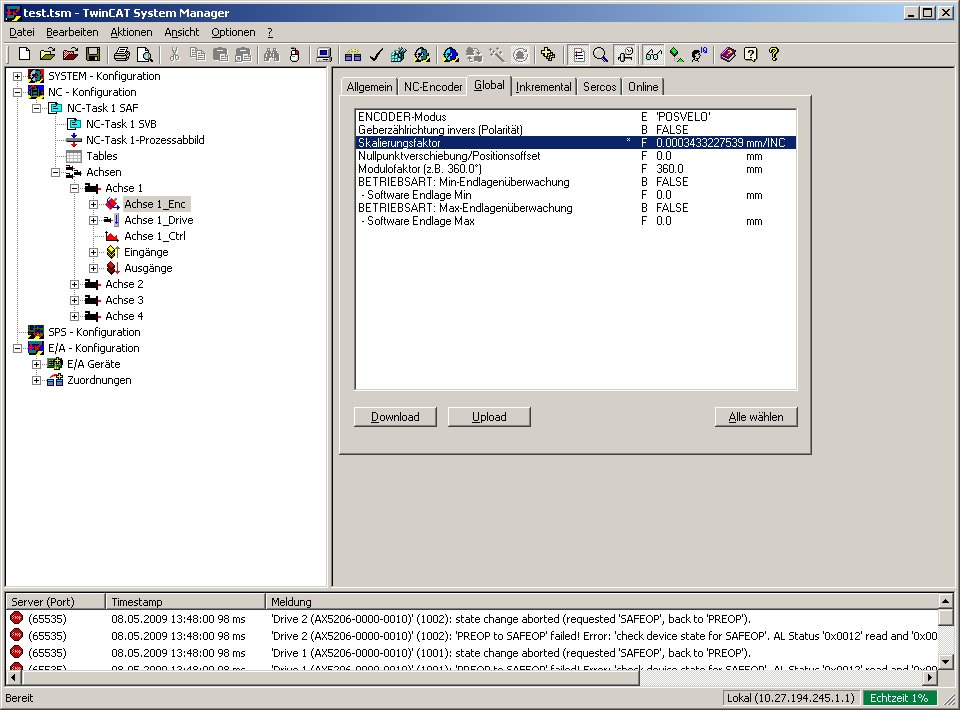Select the Geberzählrichtung invers (Polarität) row
The height and width of the screenshot is (710, 960).
[576, 130]
